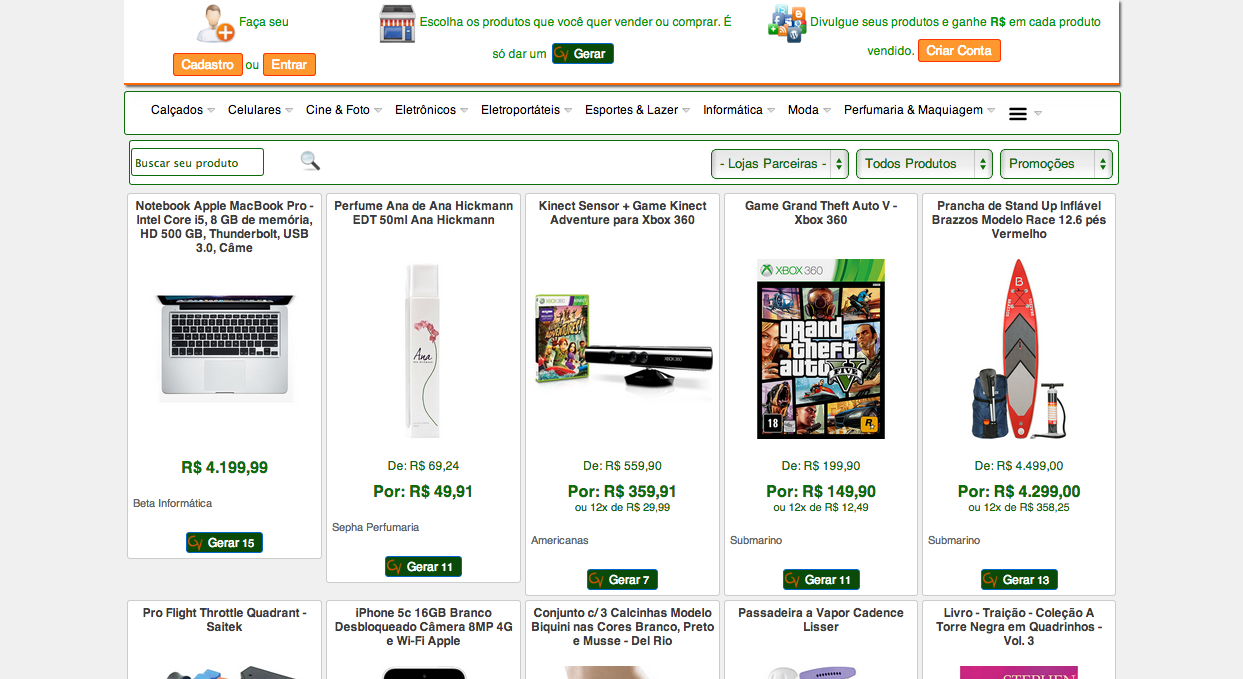1243x679 pixels.
Task: Click the green Gerar button in header
Action: click(583, 54)
